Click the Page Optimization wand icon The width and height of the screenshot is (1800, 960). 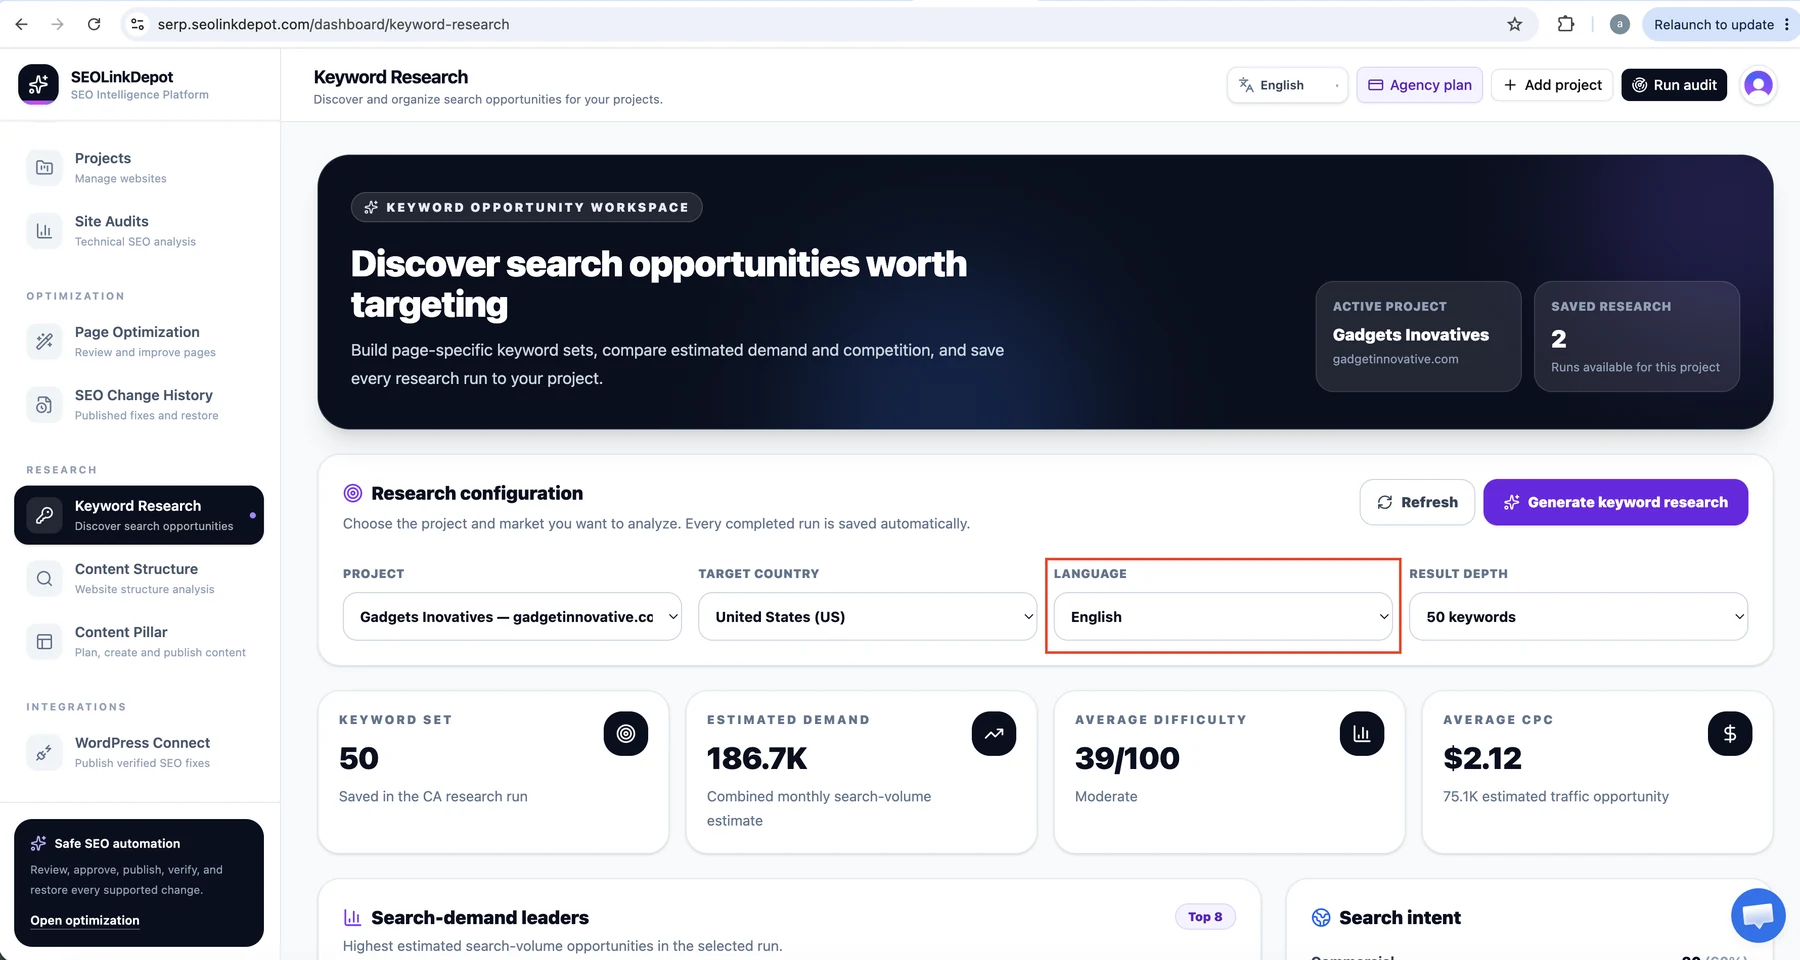tap(44, 341)
